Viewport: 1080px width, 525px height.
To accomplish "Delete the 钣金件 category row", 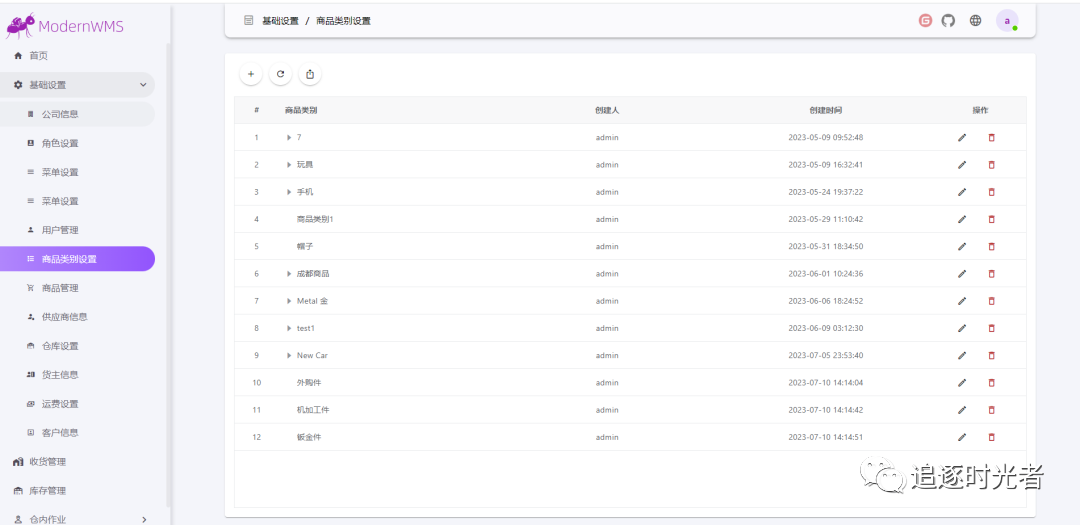I will click(992, 437).
